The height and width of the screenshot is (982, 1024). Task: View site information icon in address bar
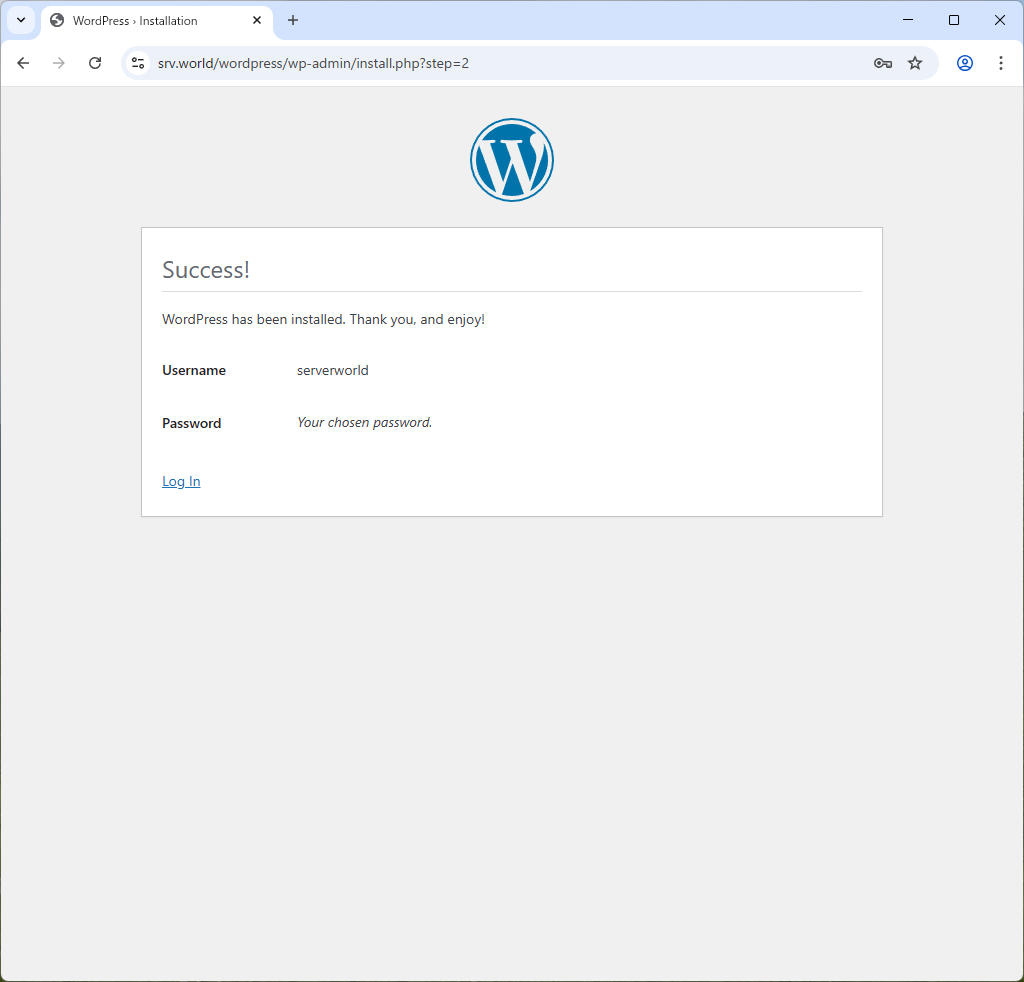(138, 63)
